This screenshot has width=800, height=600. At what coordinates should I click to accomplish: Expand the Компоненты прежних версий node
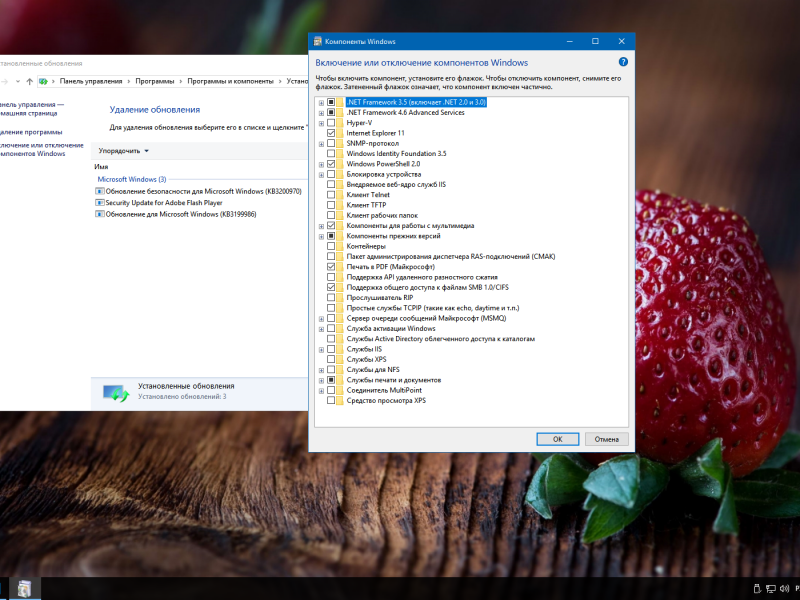click(x=321, y=237)
